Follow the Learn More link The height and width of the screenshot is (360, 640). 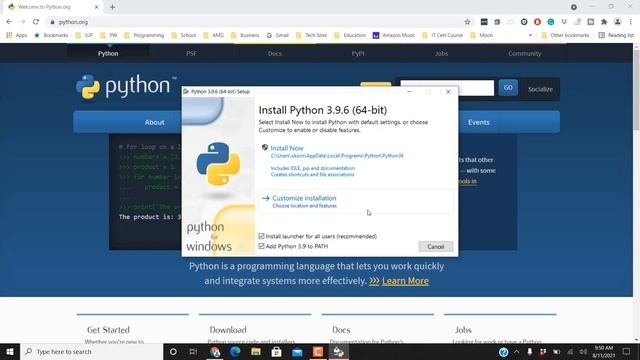[x=405, y=281]
